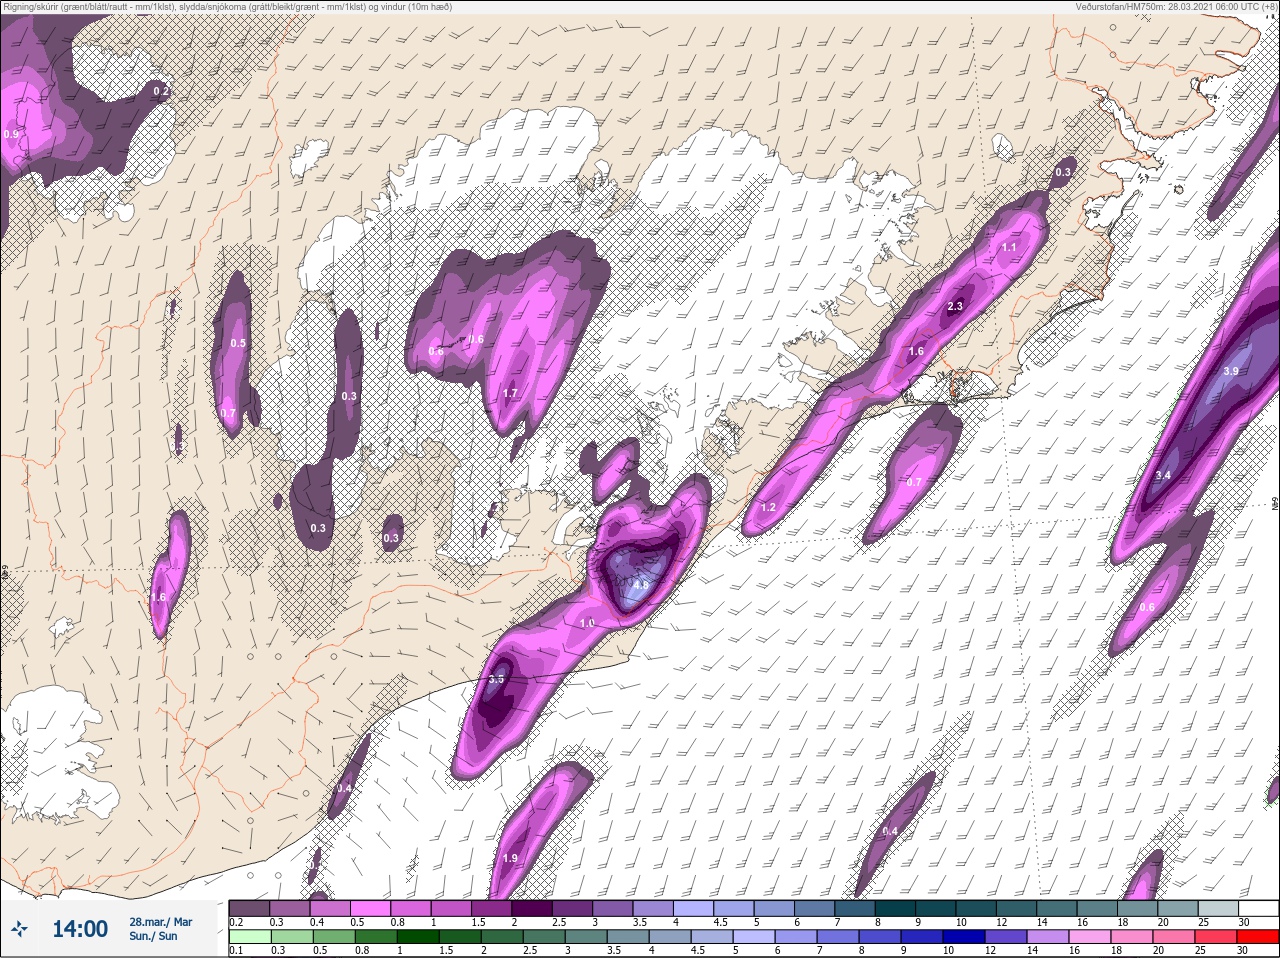Click the 0.2 precipitation value near the top left

click(160, 92)
